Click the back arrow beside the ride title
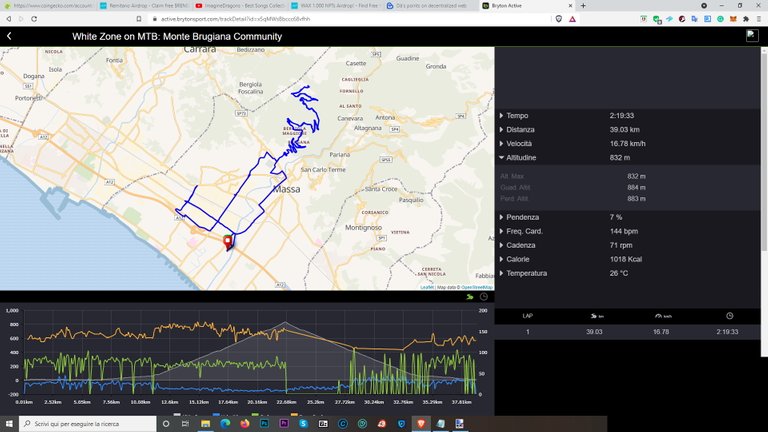Image resolution: width=768 pixels, height=432 pixels. point(10,36)
